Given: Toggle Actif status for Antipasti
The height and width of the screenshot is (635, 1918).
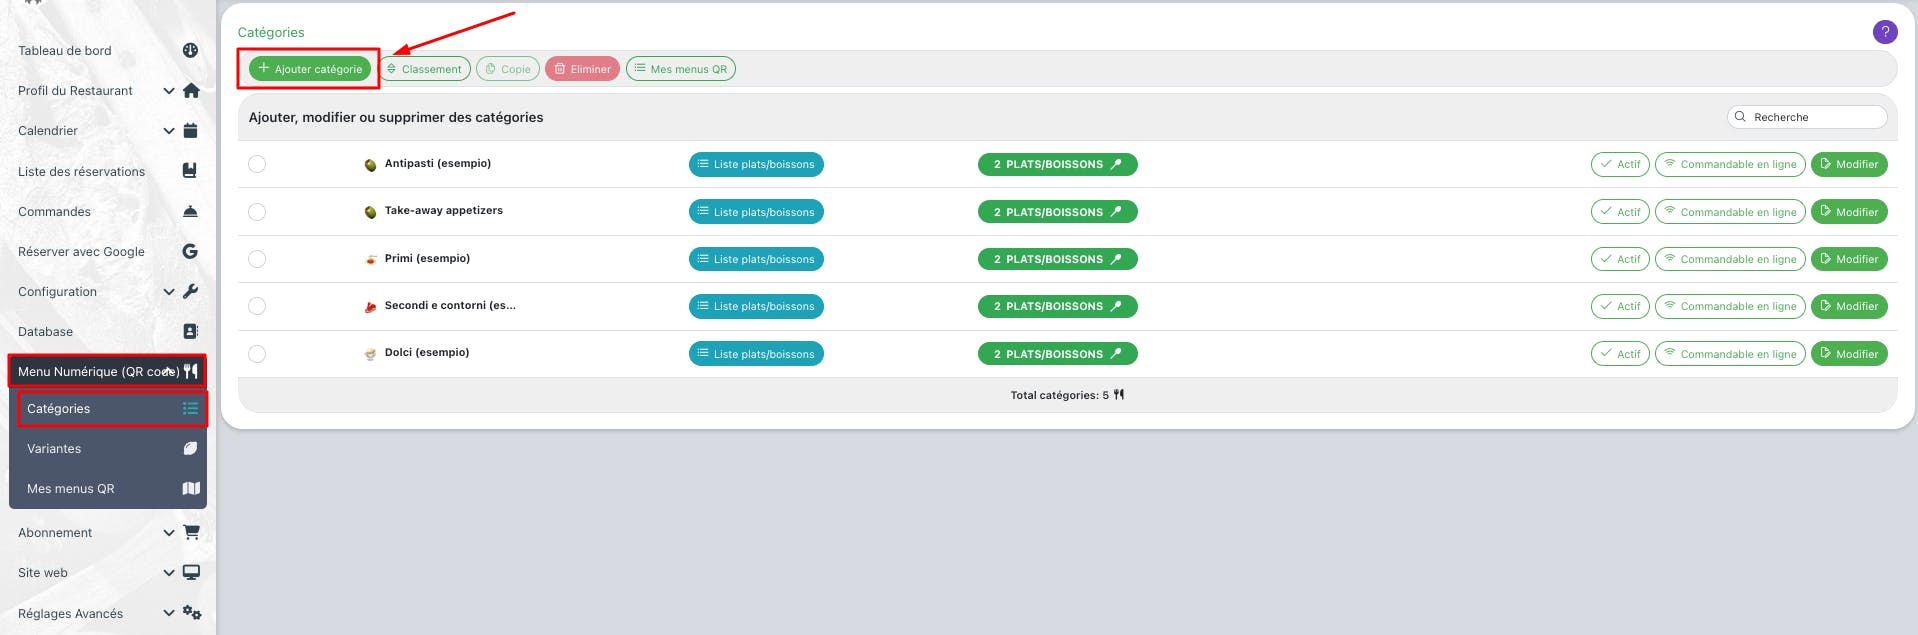Looking at the screenshot, I should (1620, 164).
